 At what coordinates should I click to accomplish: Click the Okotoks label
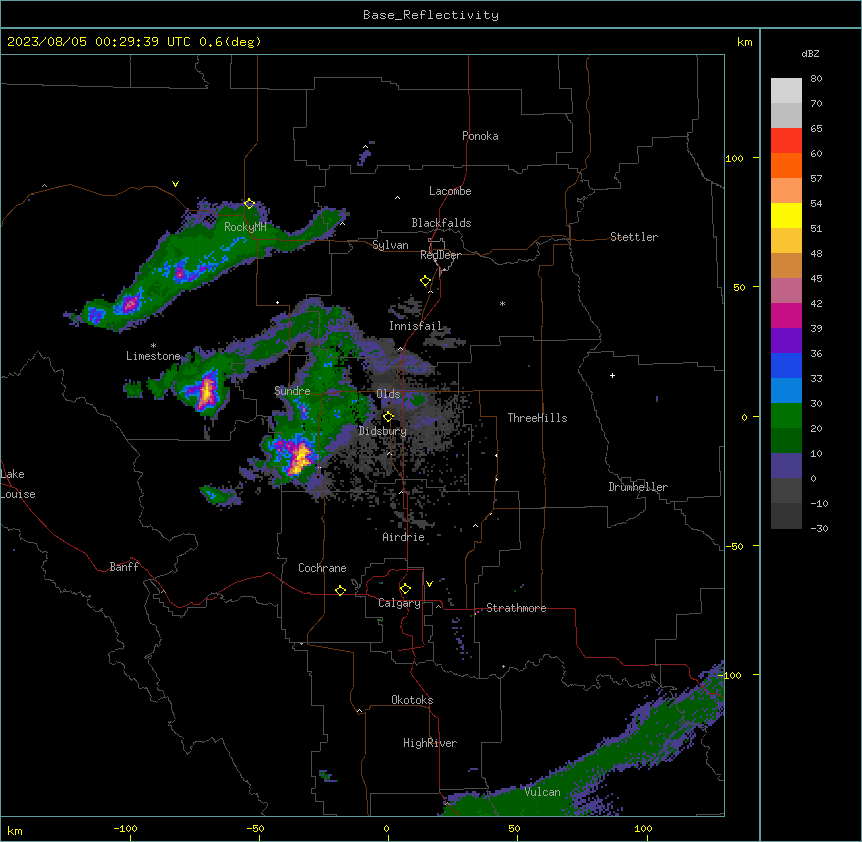(412, 700)
